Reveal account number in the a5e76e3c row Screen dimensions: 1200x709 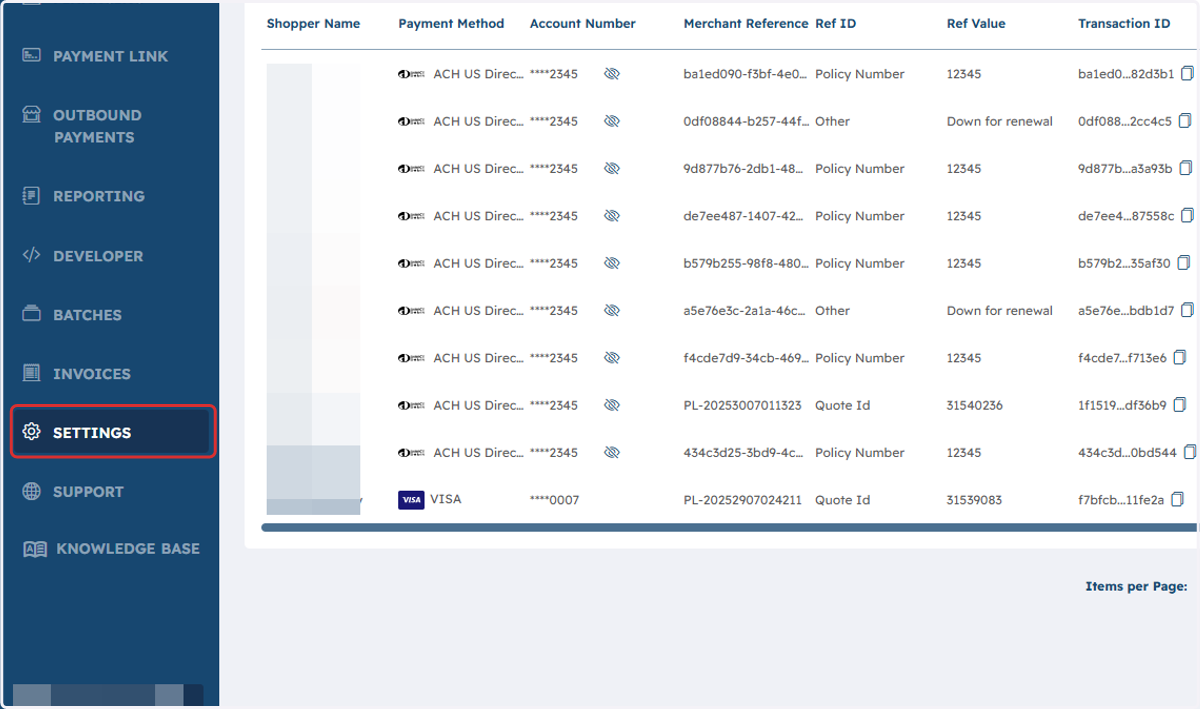coord(612,311)
